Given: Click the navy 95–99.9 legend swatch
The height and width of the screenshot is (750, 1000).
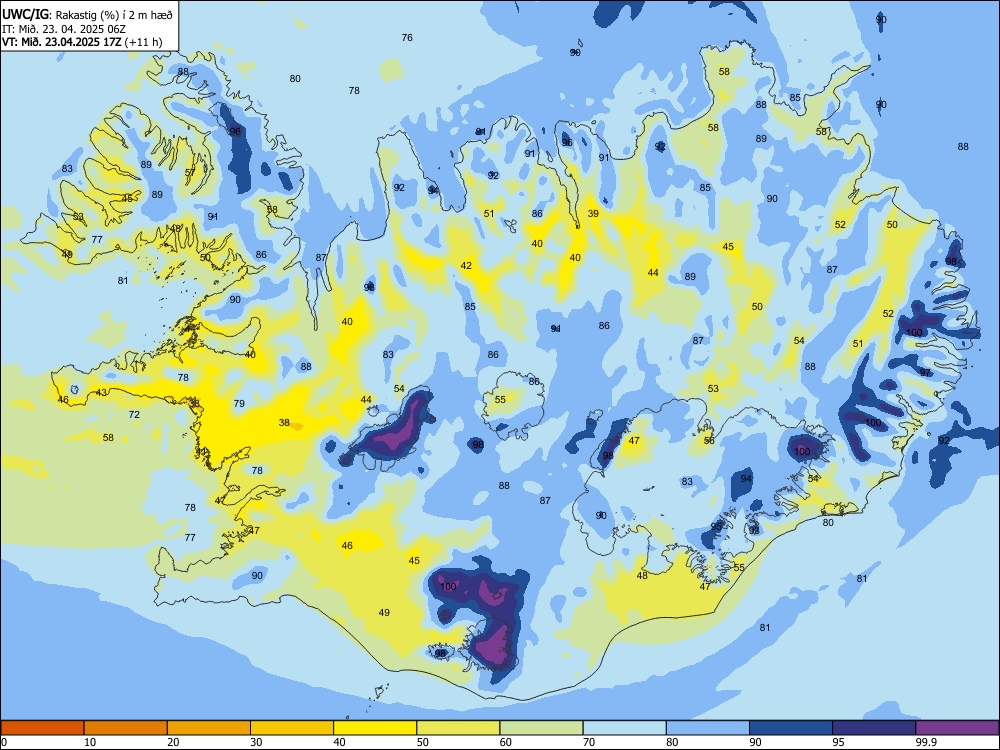Looking at the screenshot, I should pos(874,728).
